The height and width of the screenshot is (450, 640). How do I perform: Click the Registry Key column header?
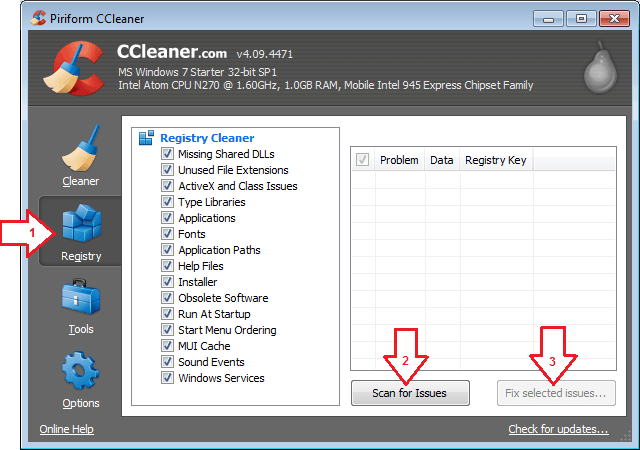495,160
